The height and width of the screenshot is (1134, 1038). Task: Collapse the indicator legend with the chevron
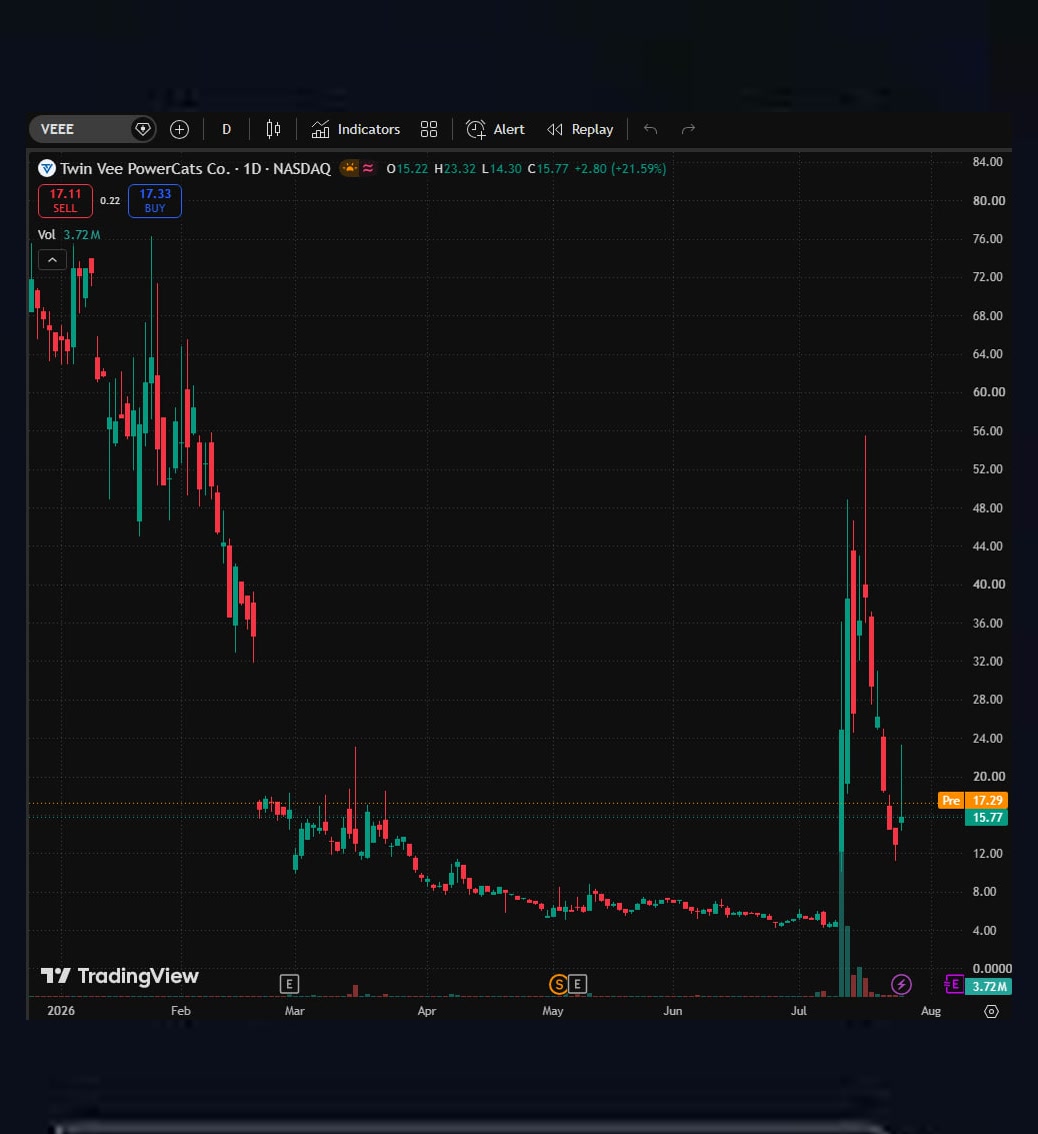(52, 260)
